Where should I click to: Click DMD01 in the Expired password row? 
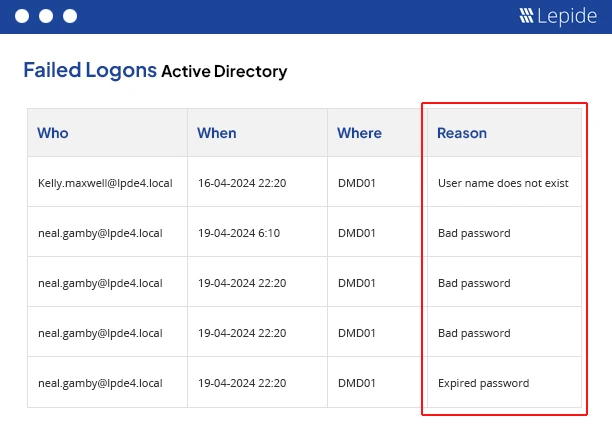pos(357,383)
